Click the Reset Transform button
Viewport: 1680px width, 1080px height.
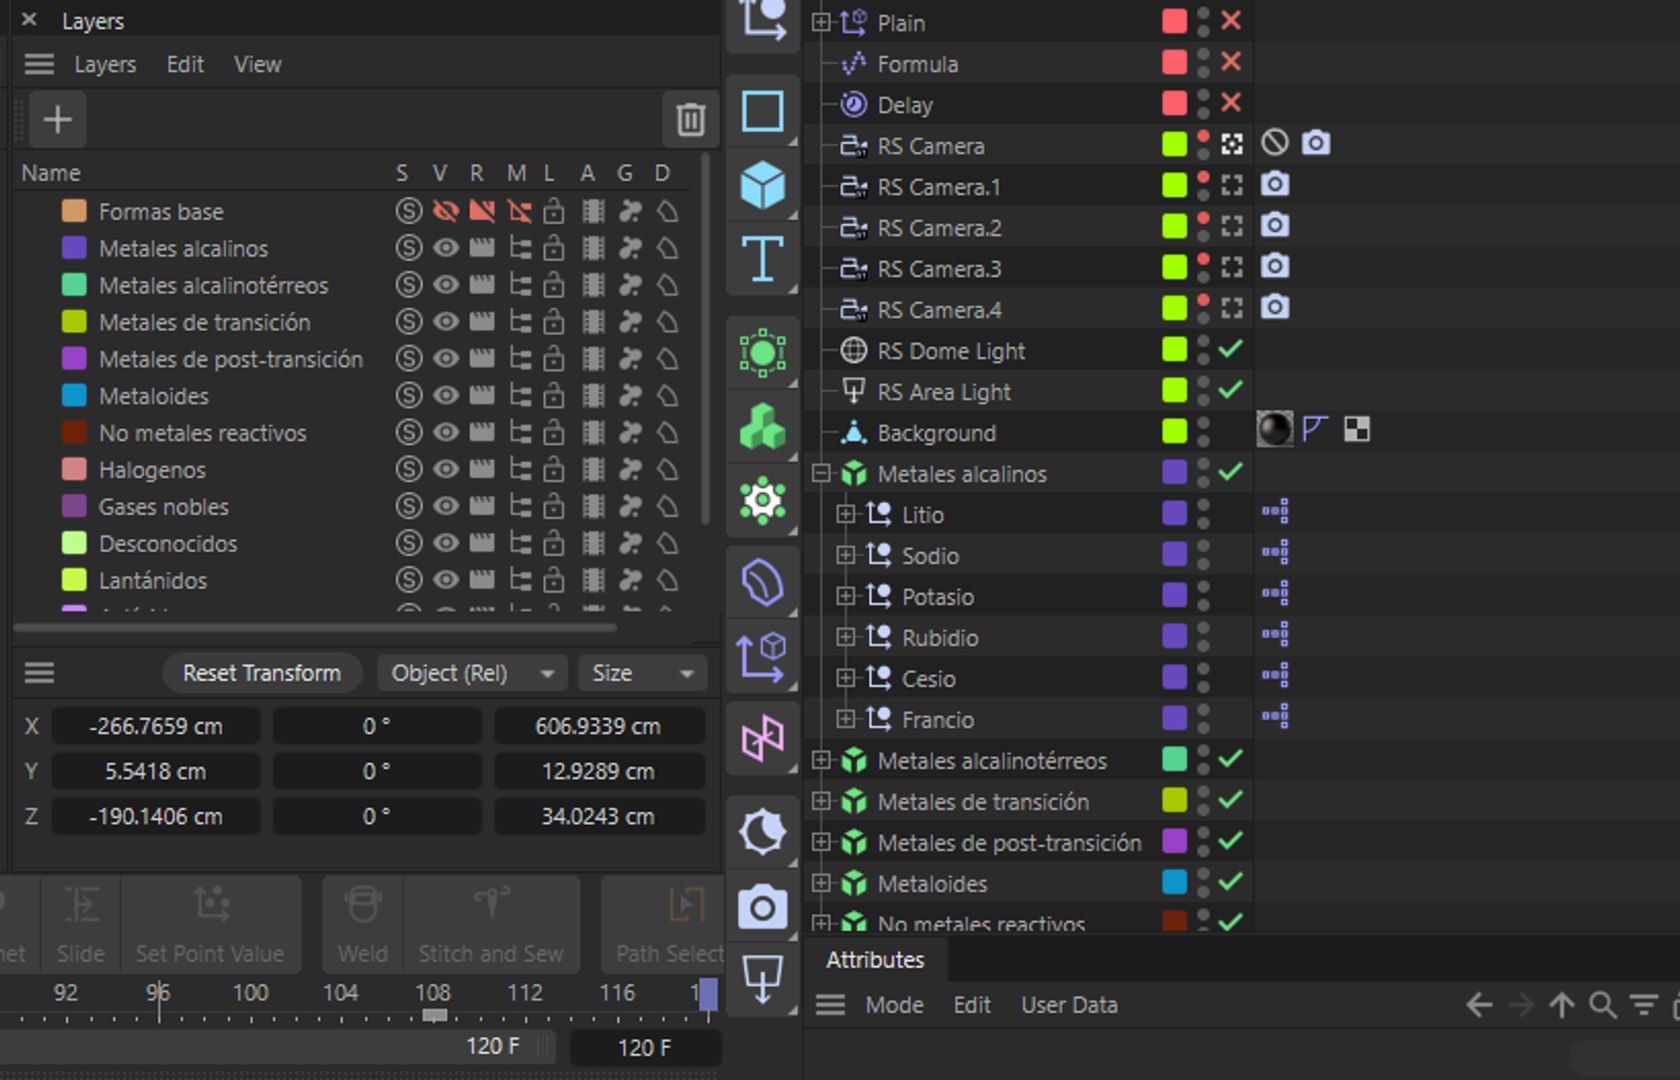point(262,673)
